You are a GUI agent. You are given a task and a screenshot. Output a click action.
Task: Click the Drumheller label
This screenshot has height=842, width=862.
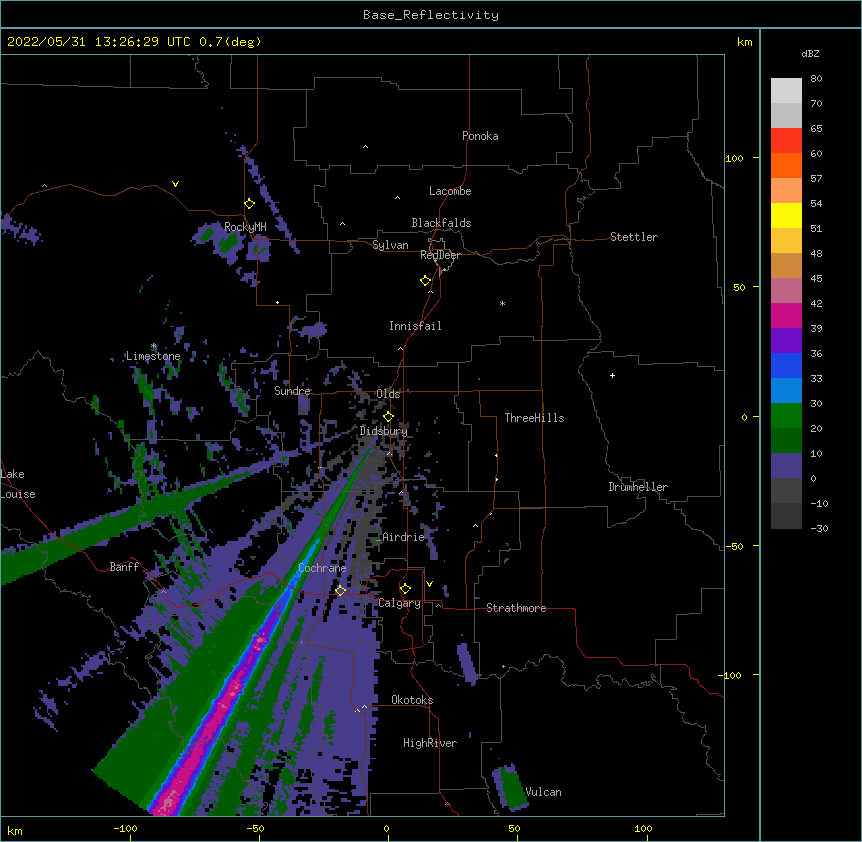tap(638, 487)
